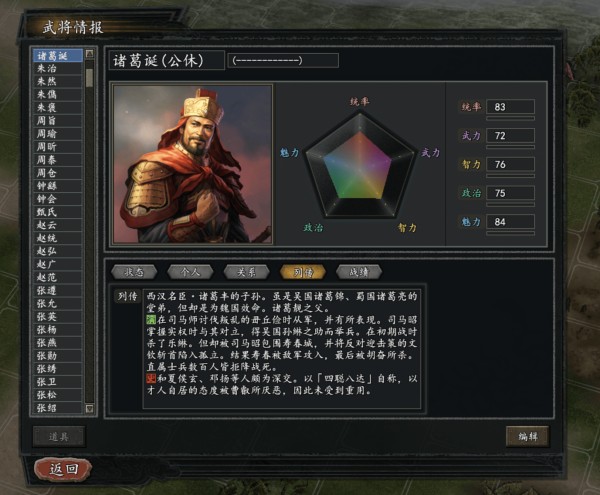The width and height of the screenshot is (600, 495).
Task: Click the scroll-down arrow in the officer list
Action: click(x=90, y=409)
